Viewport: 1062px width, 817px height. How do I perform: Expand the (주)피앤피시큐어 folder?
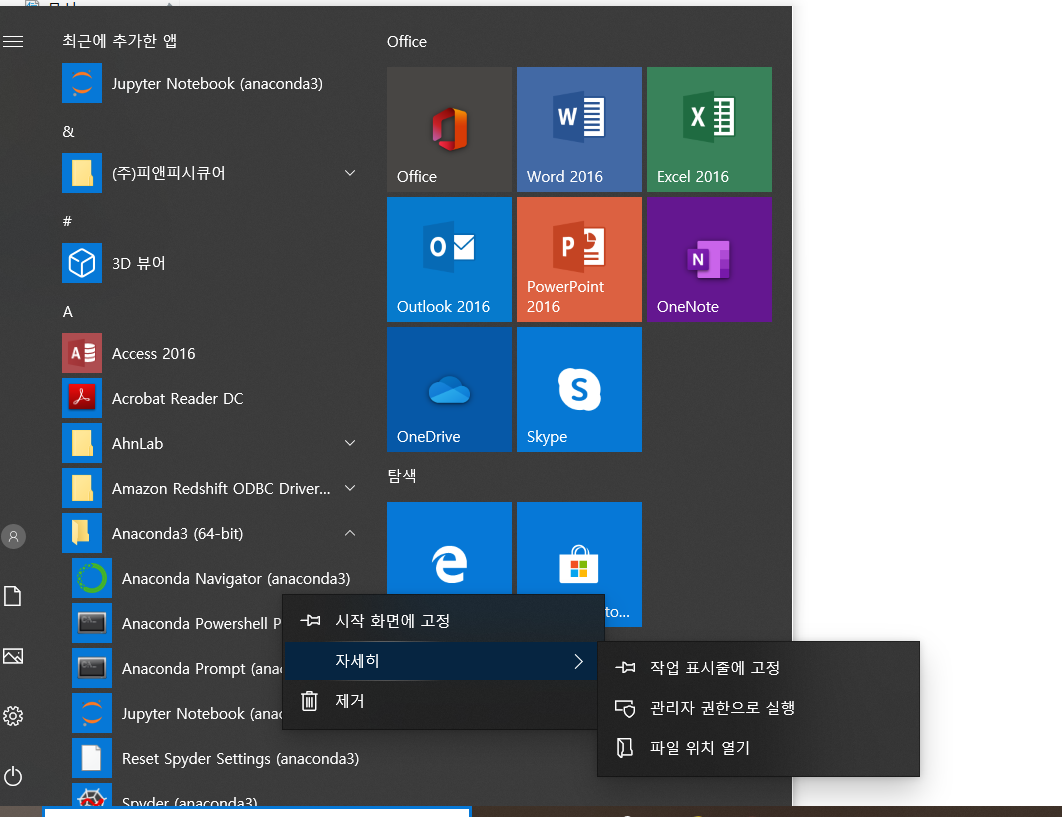pos(210,173)
